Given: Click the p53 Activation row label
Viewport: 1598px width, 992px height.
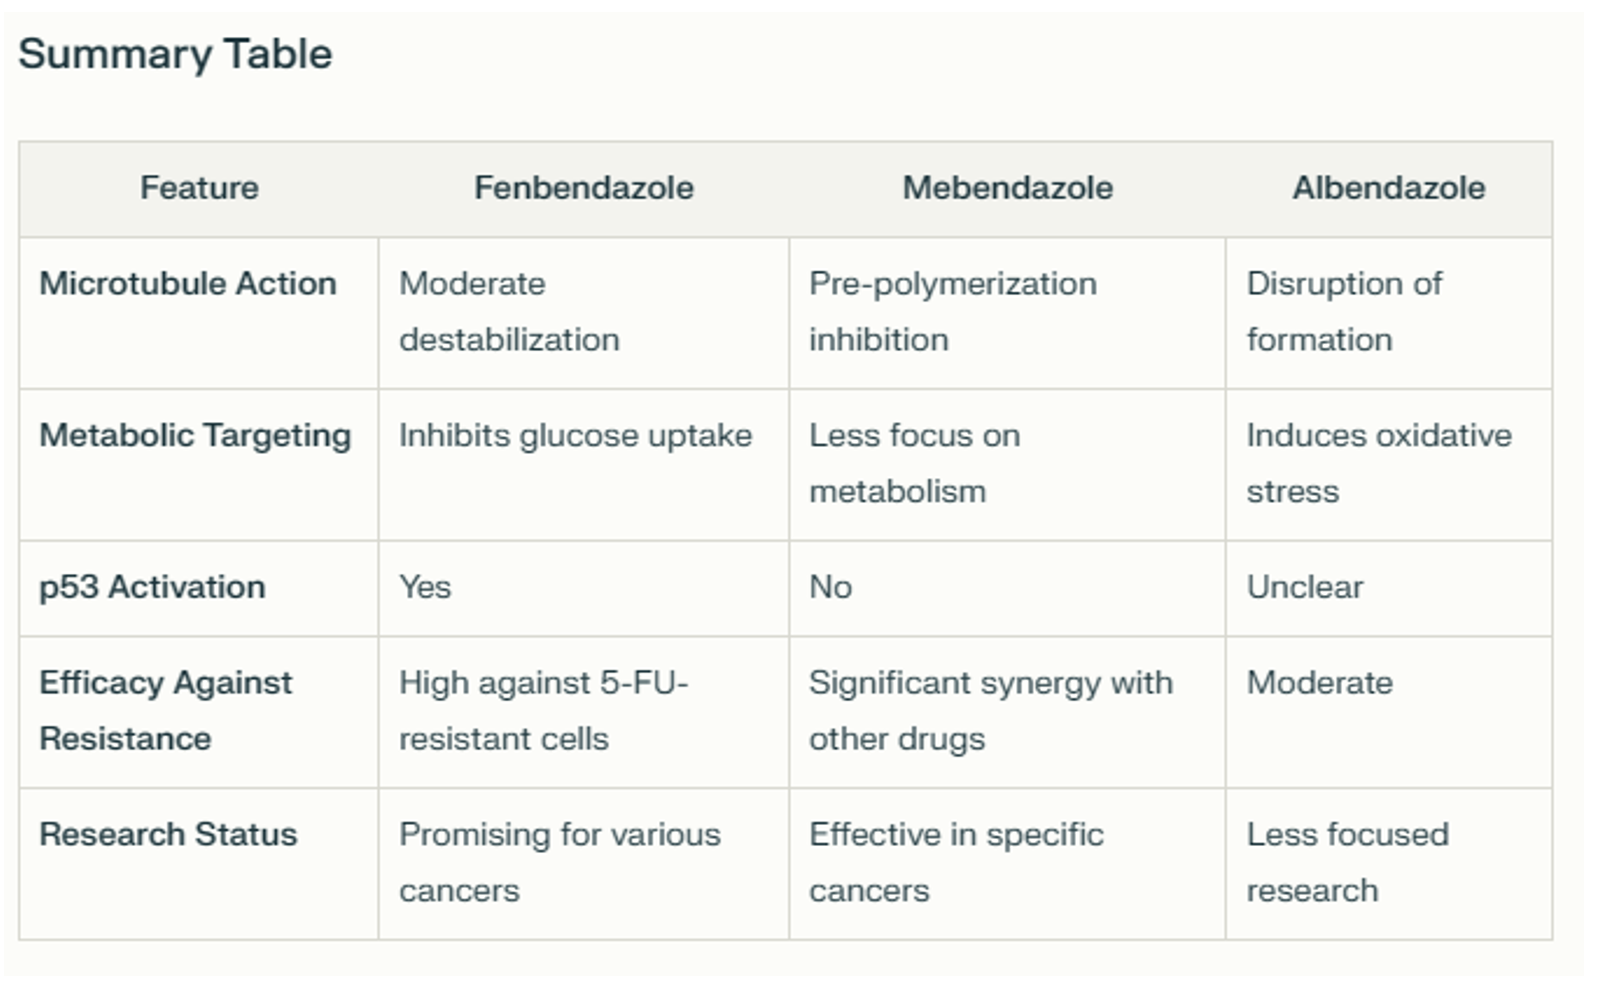Looking at the screenshot, I should coord(152,587).
